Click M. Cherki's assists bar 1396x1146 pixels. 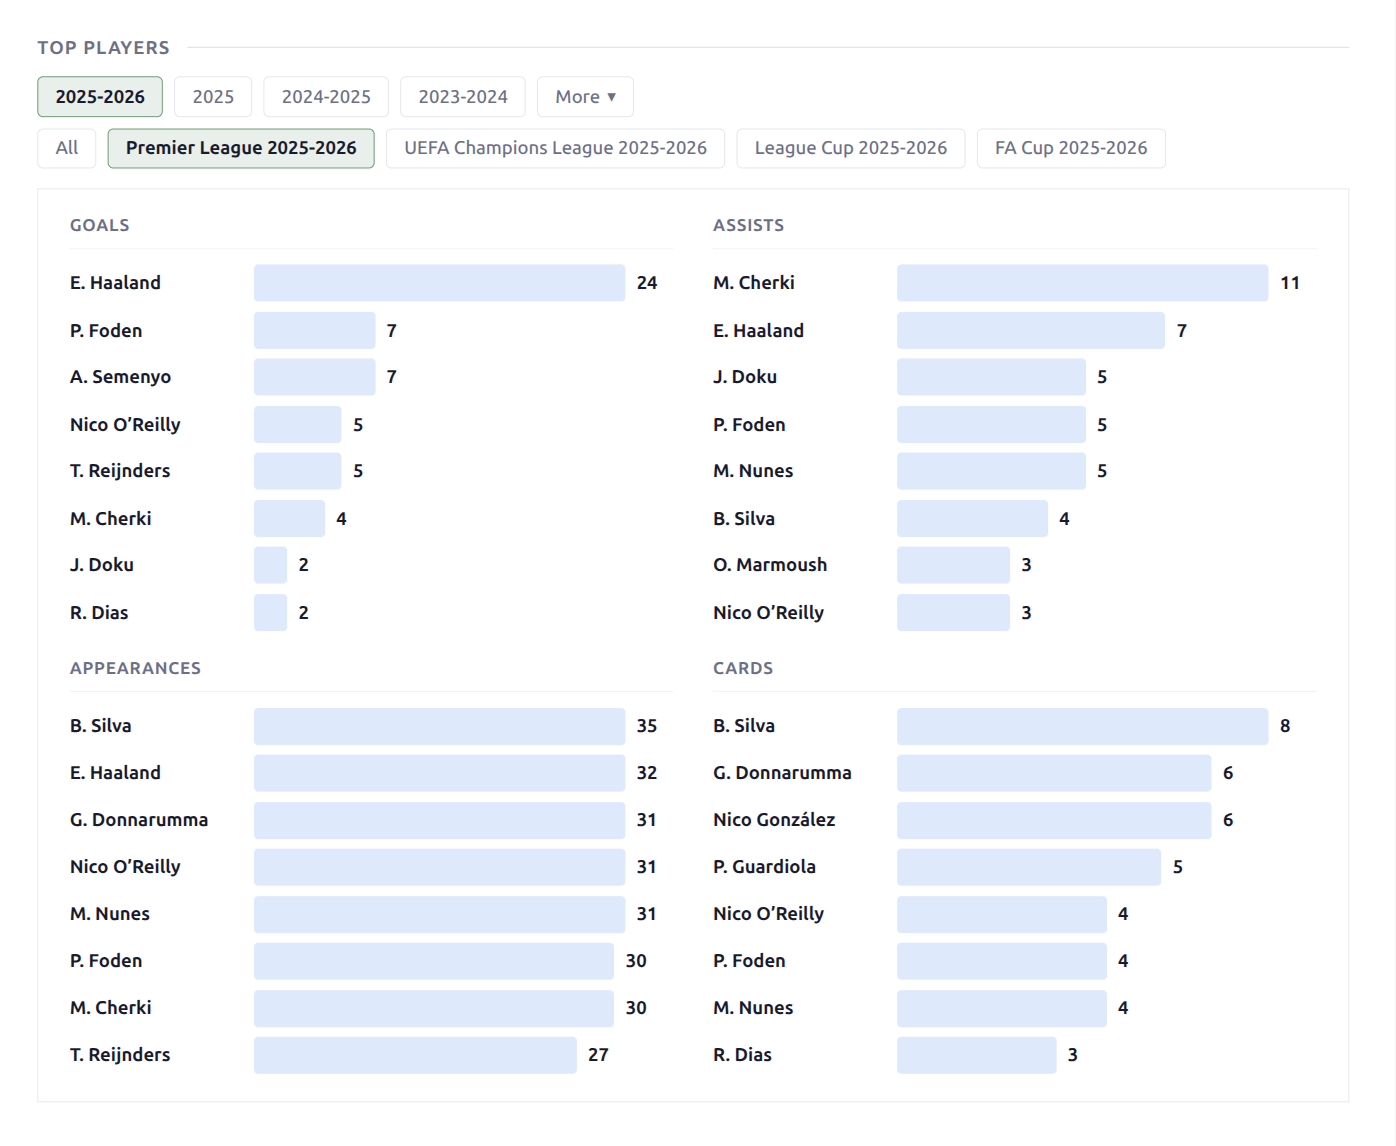point(1082,283)
